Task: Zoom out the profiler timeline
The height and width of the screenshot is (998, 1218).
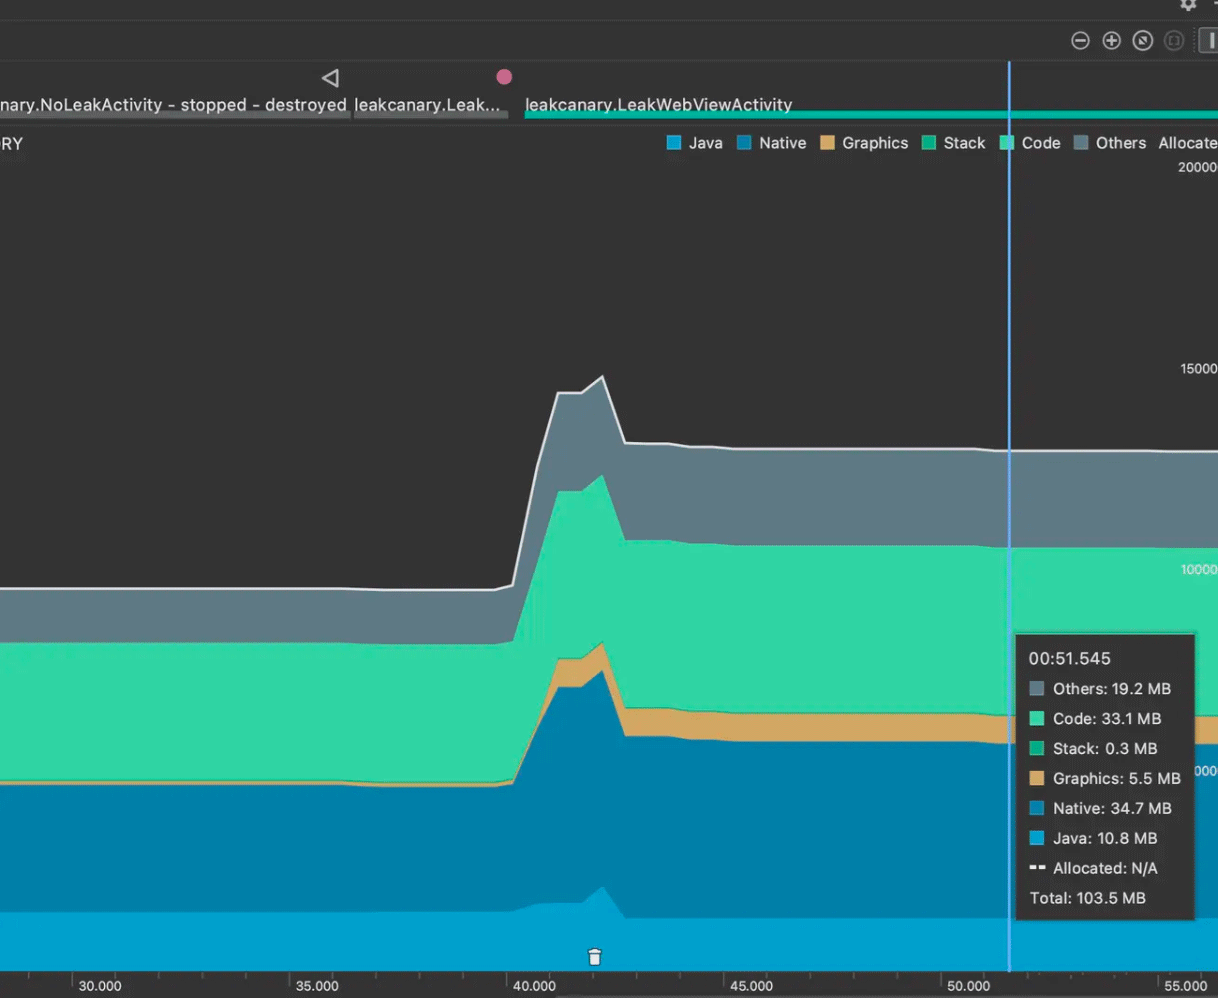Action: point(1080,41)
